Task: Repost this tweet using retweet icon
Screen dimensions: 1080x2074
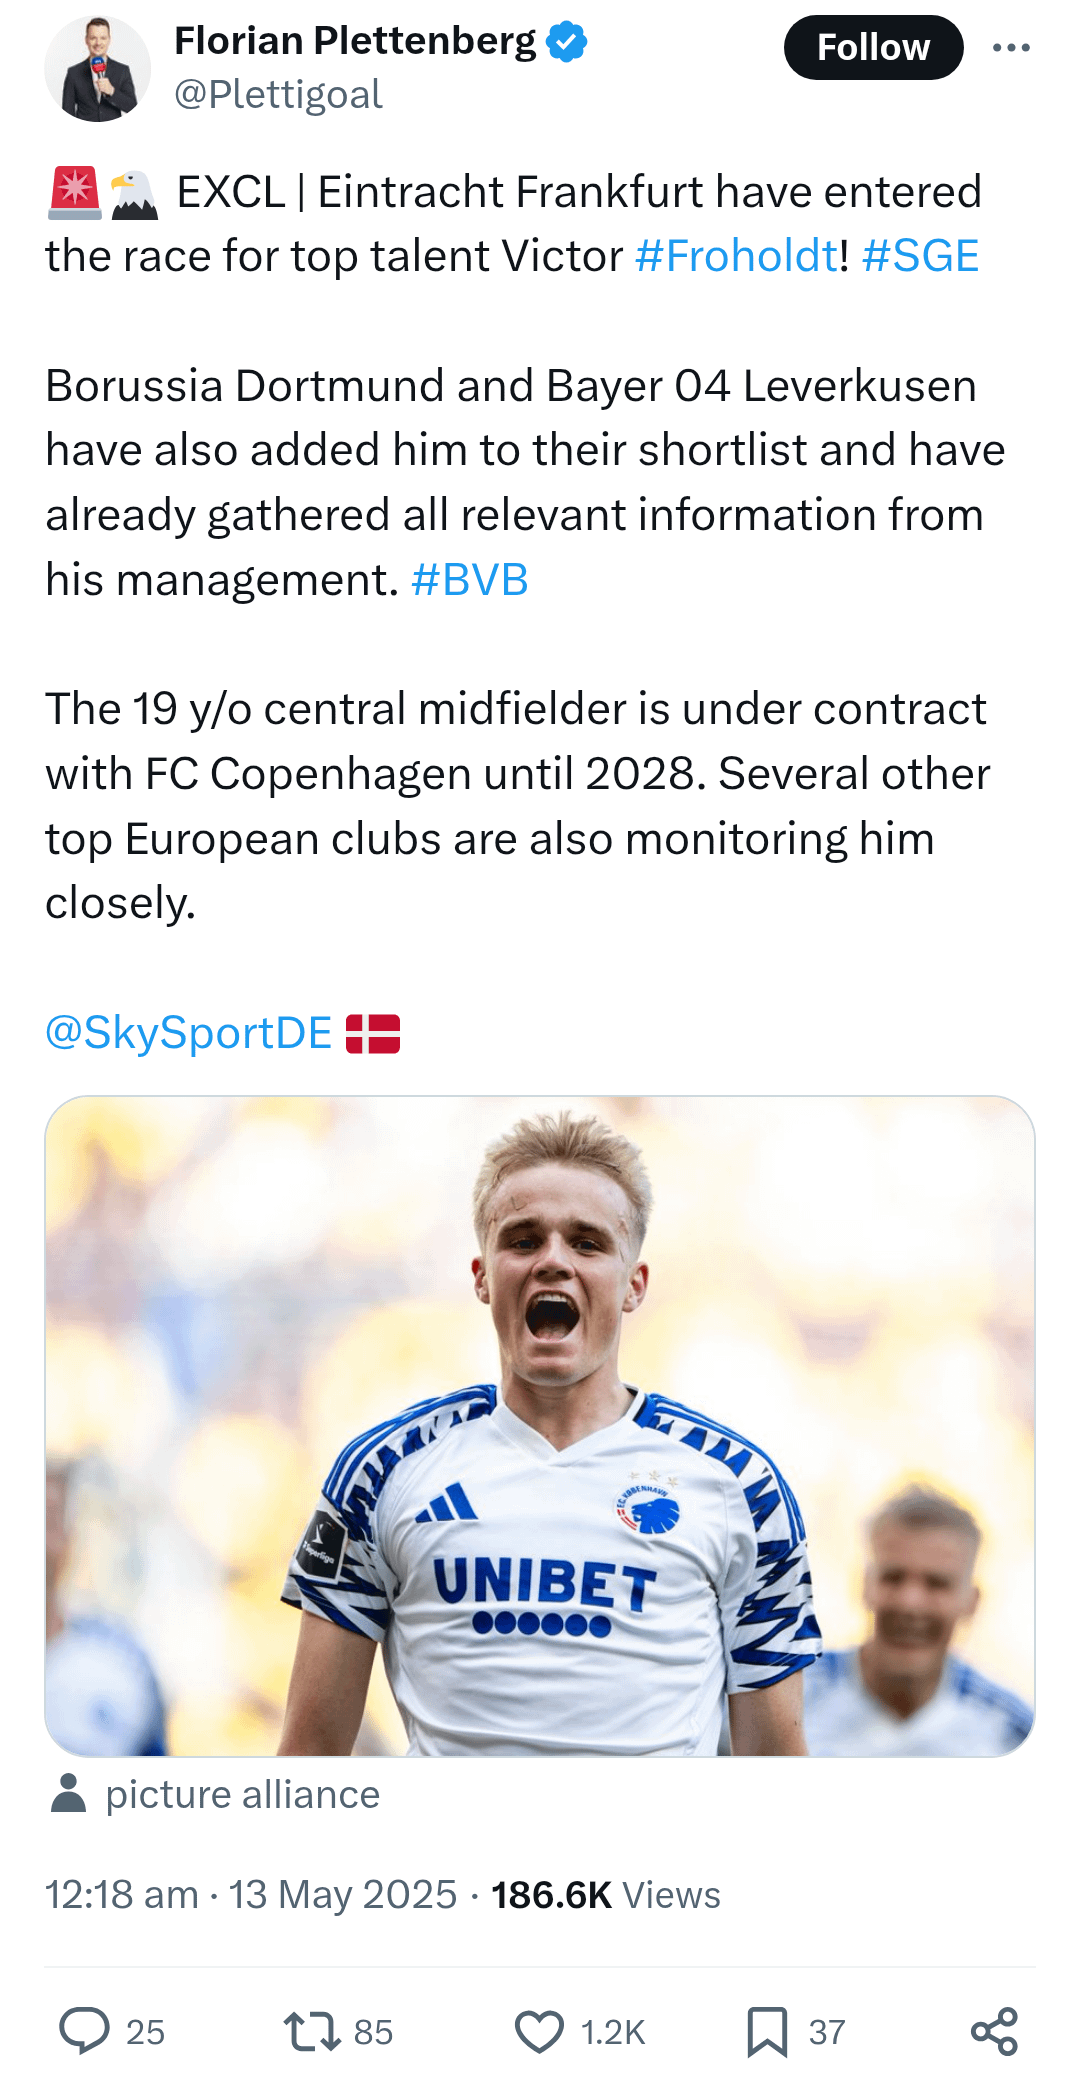Action: coord(312,2031)
